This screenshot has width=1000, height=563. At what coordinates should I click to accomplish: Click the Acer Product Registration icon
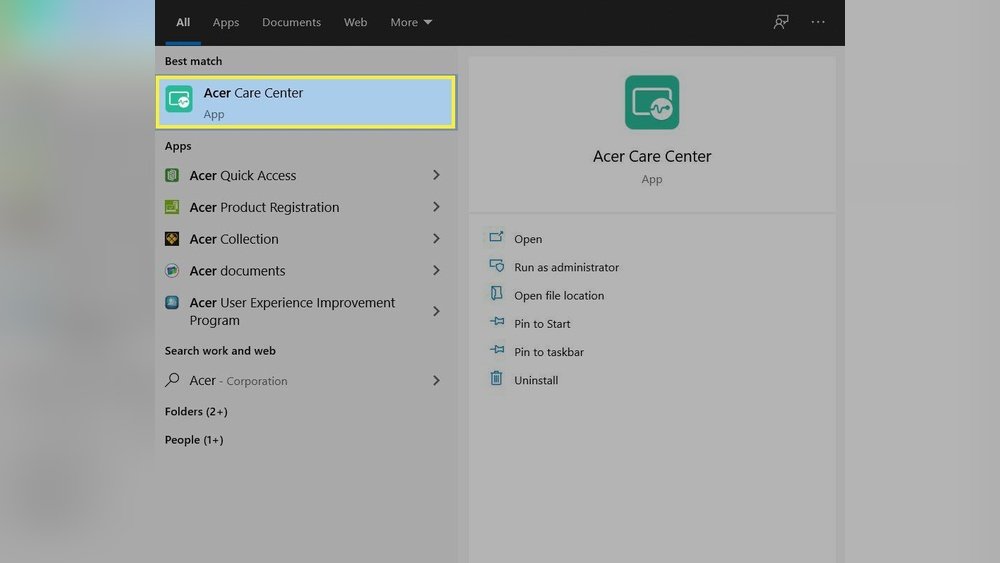tap(172, 208)
